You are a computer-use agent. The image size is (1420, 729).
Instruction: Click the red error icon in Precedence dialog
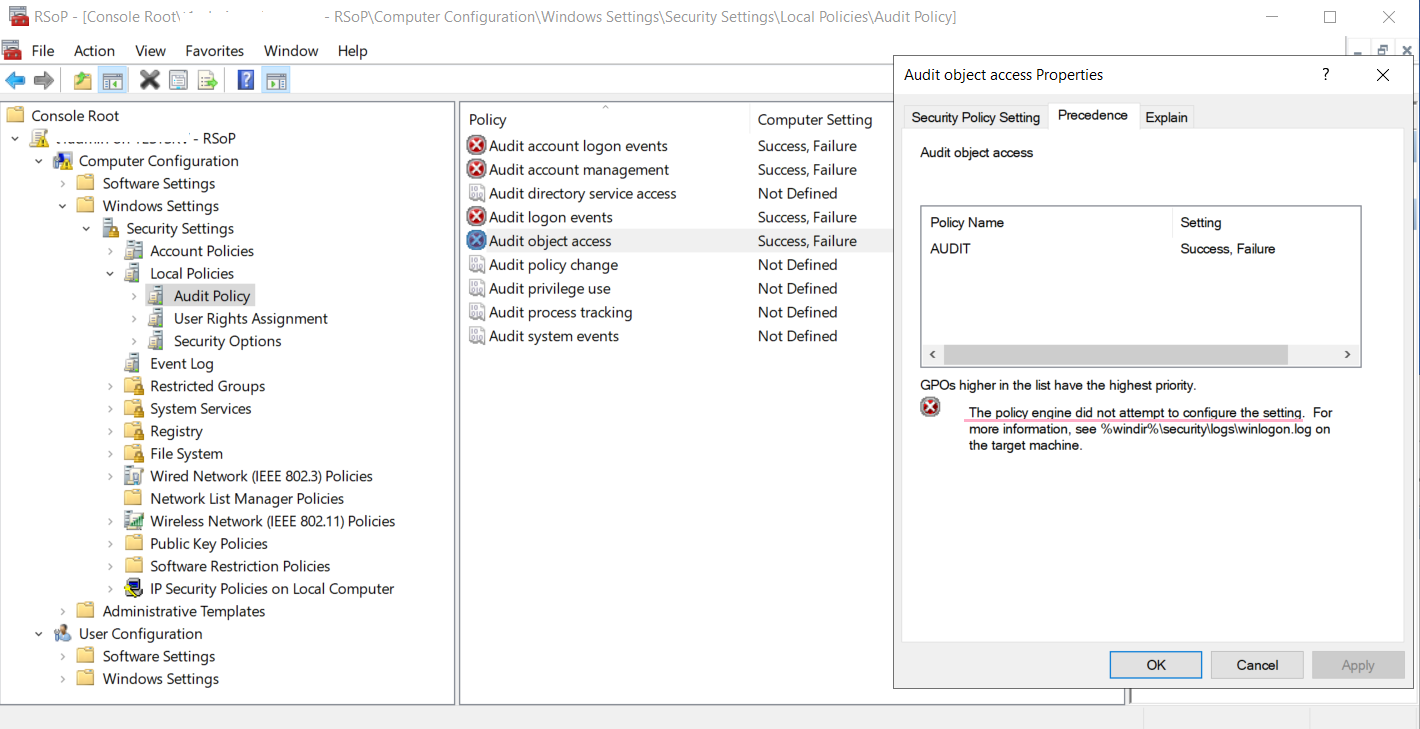click(931, 407)
